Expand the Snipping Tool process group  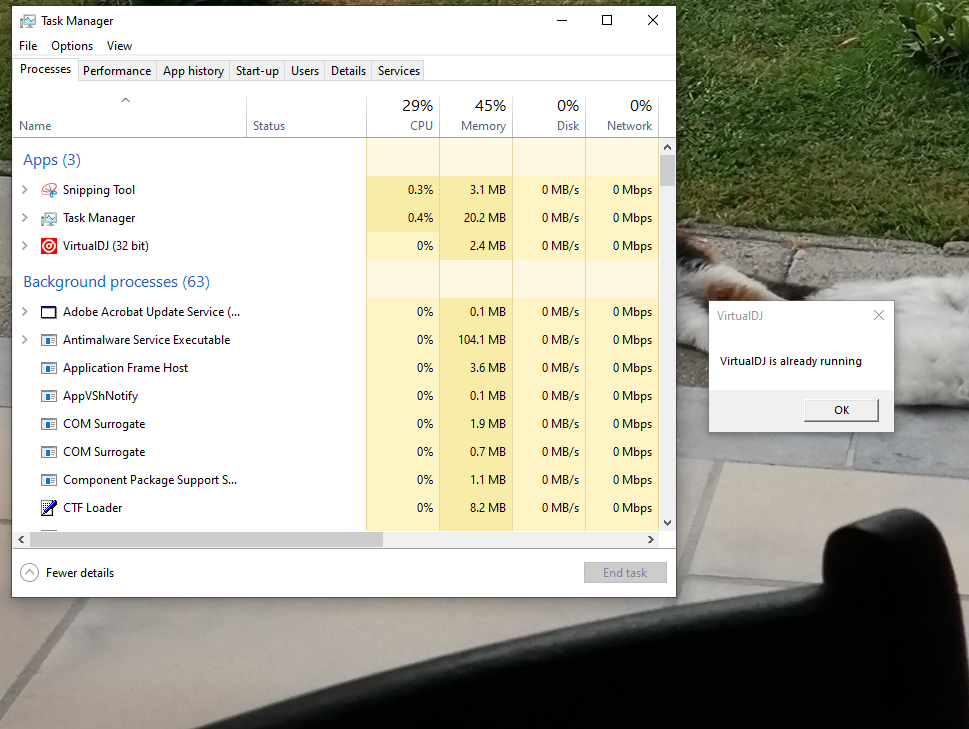(x=25, y=190)
